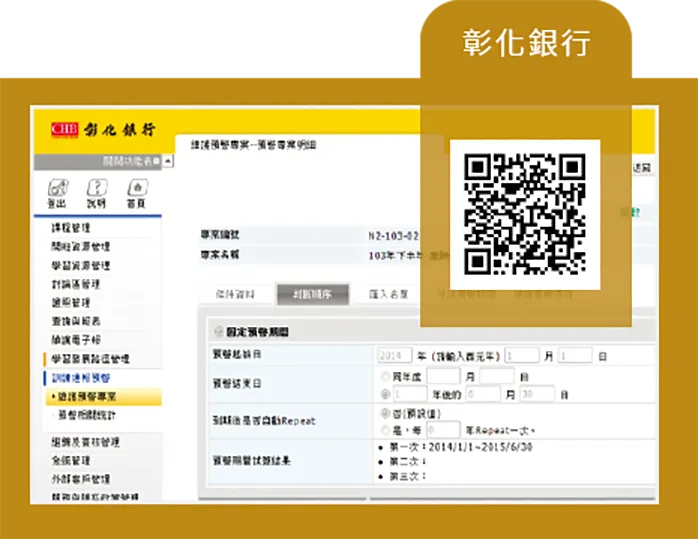
Task: Expand 課程管理 in the sidebar menu
Action: pyautogui.click(x=72, y=228)
